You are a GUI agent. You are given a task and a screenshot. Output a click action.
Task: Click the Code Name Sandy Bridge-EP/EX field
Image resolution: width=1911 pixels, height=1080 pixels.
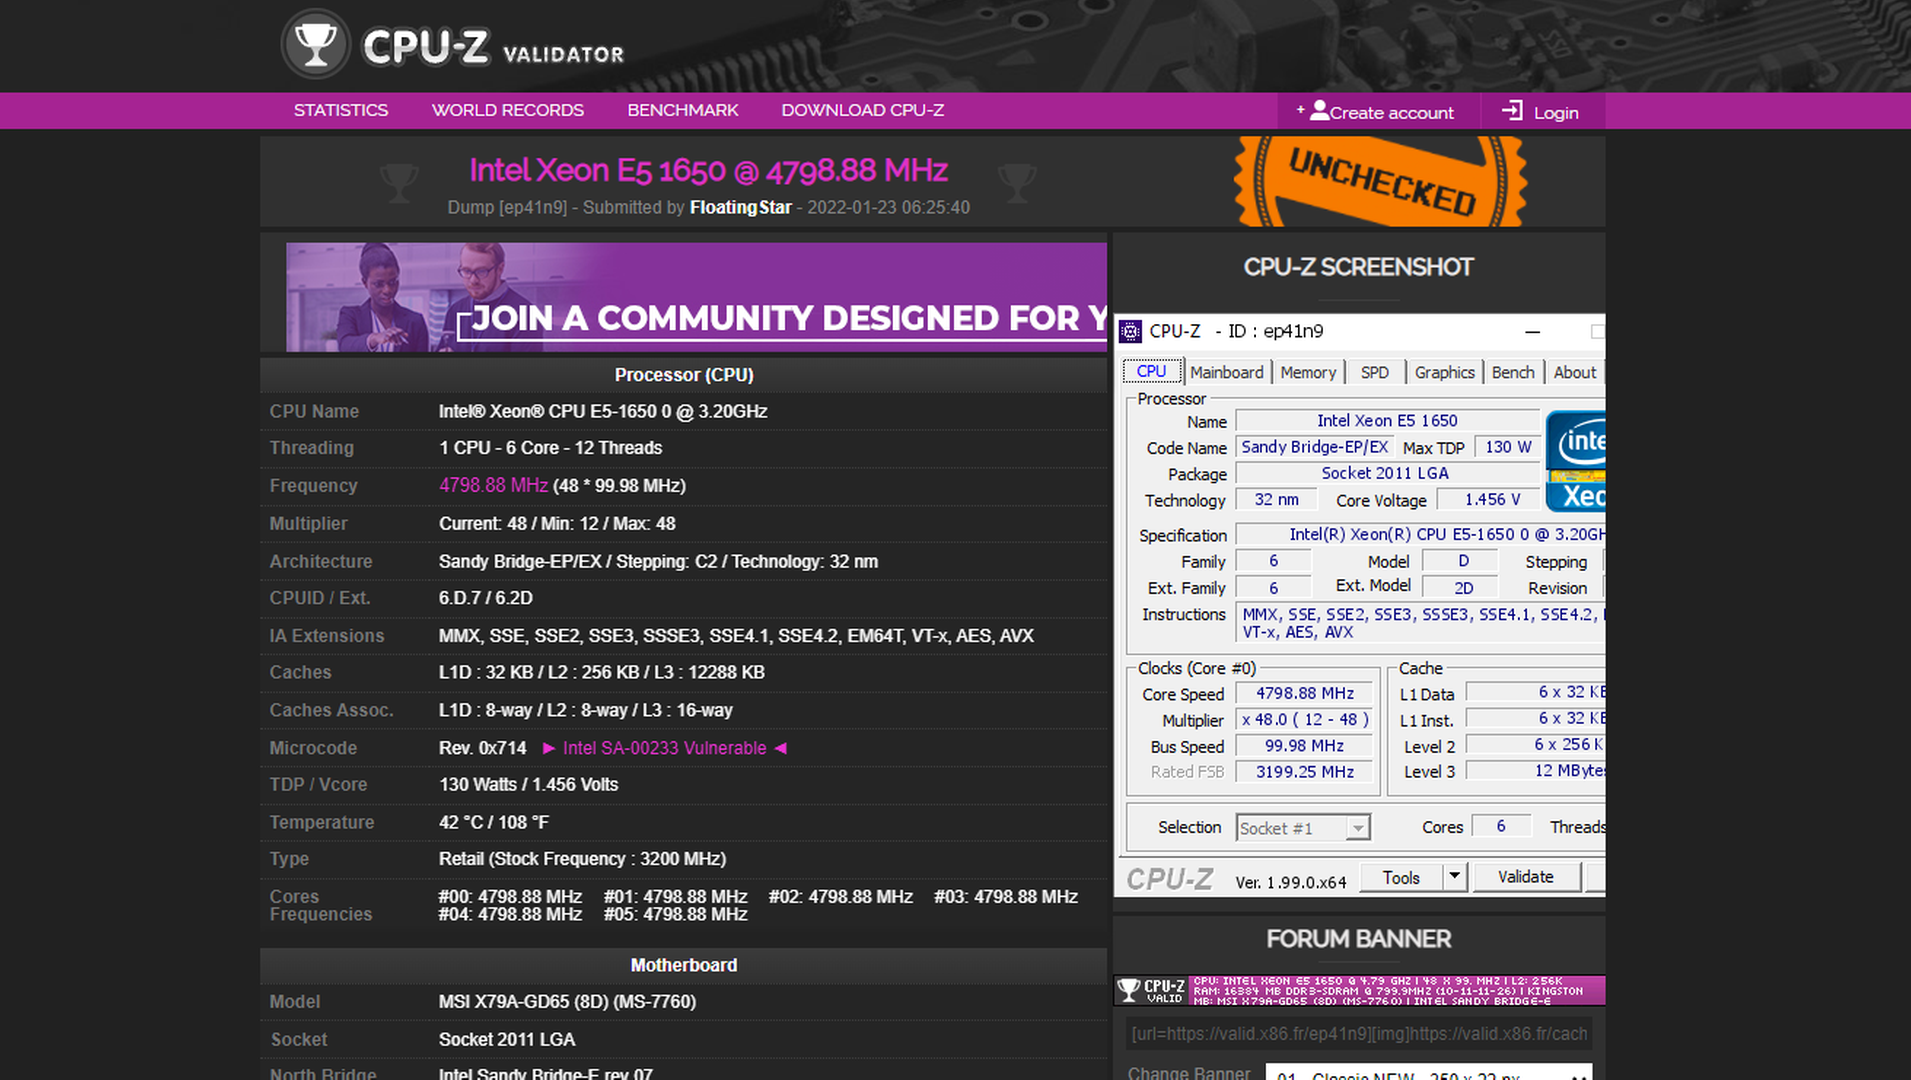coord(1314,447)
